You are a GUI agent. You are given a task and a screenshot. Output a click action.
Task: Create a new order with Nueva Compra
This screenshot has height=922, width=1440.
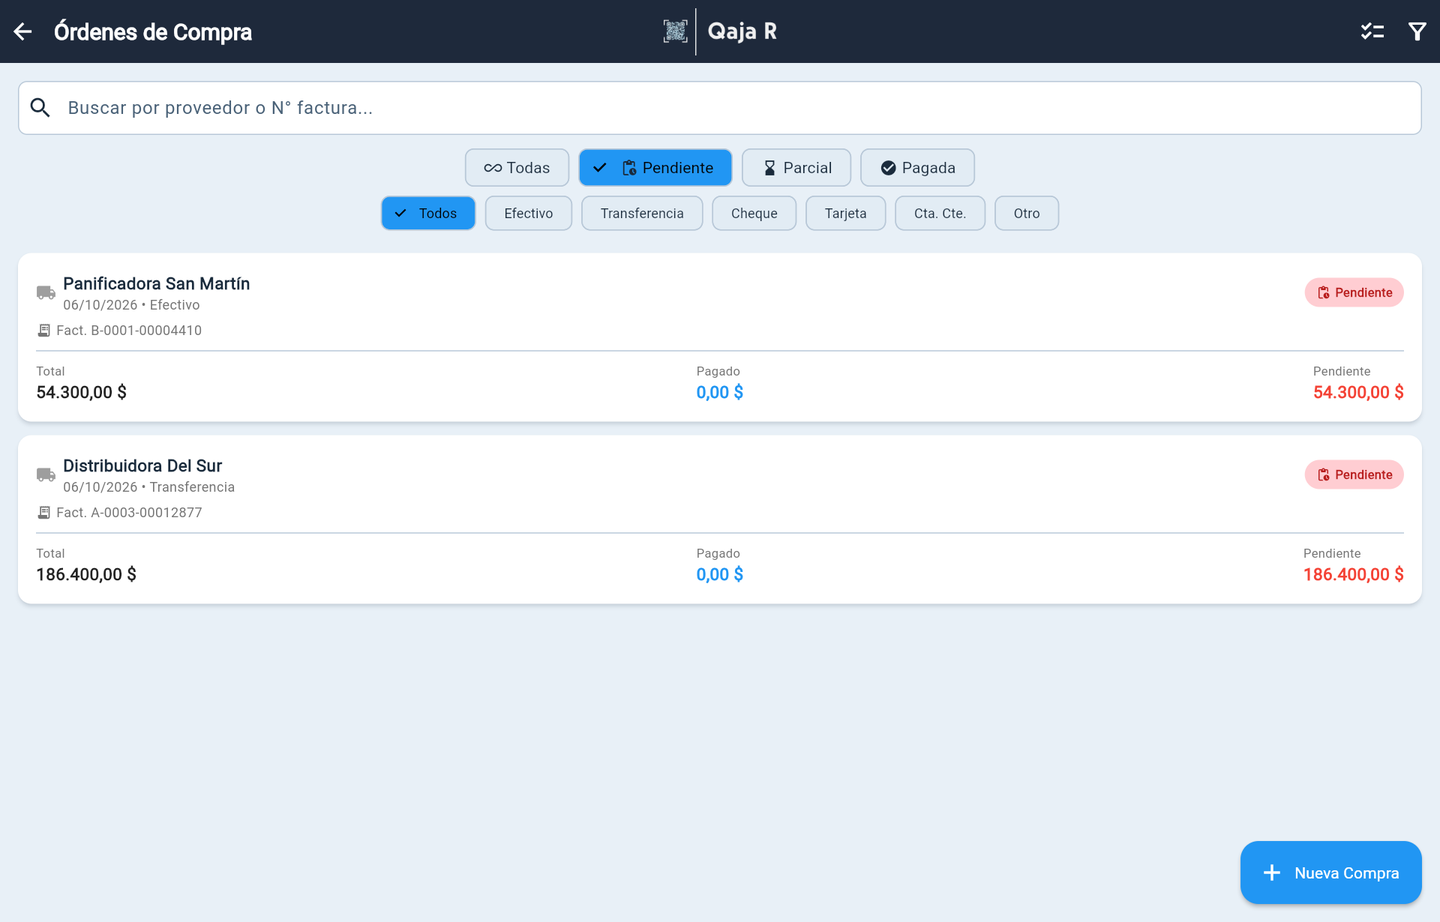1331,873
